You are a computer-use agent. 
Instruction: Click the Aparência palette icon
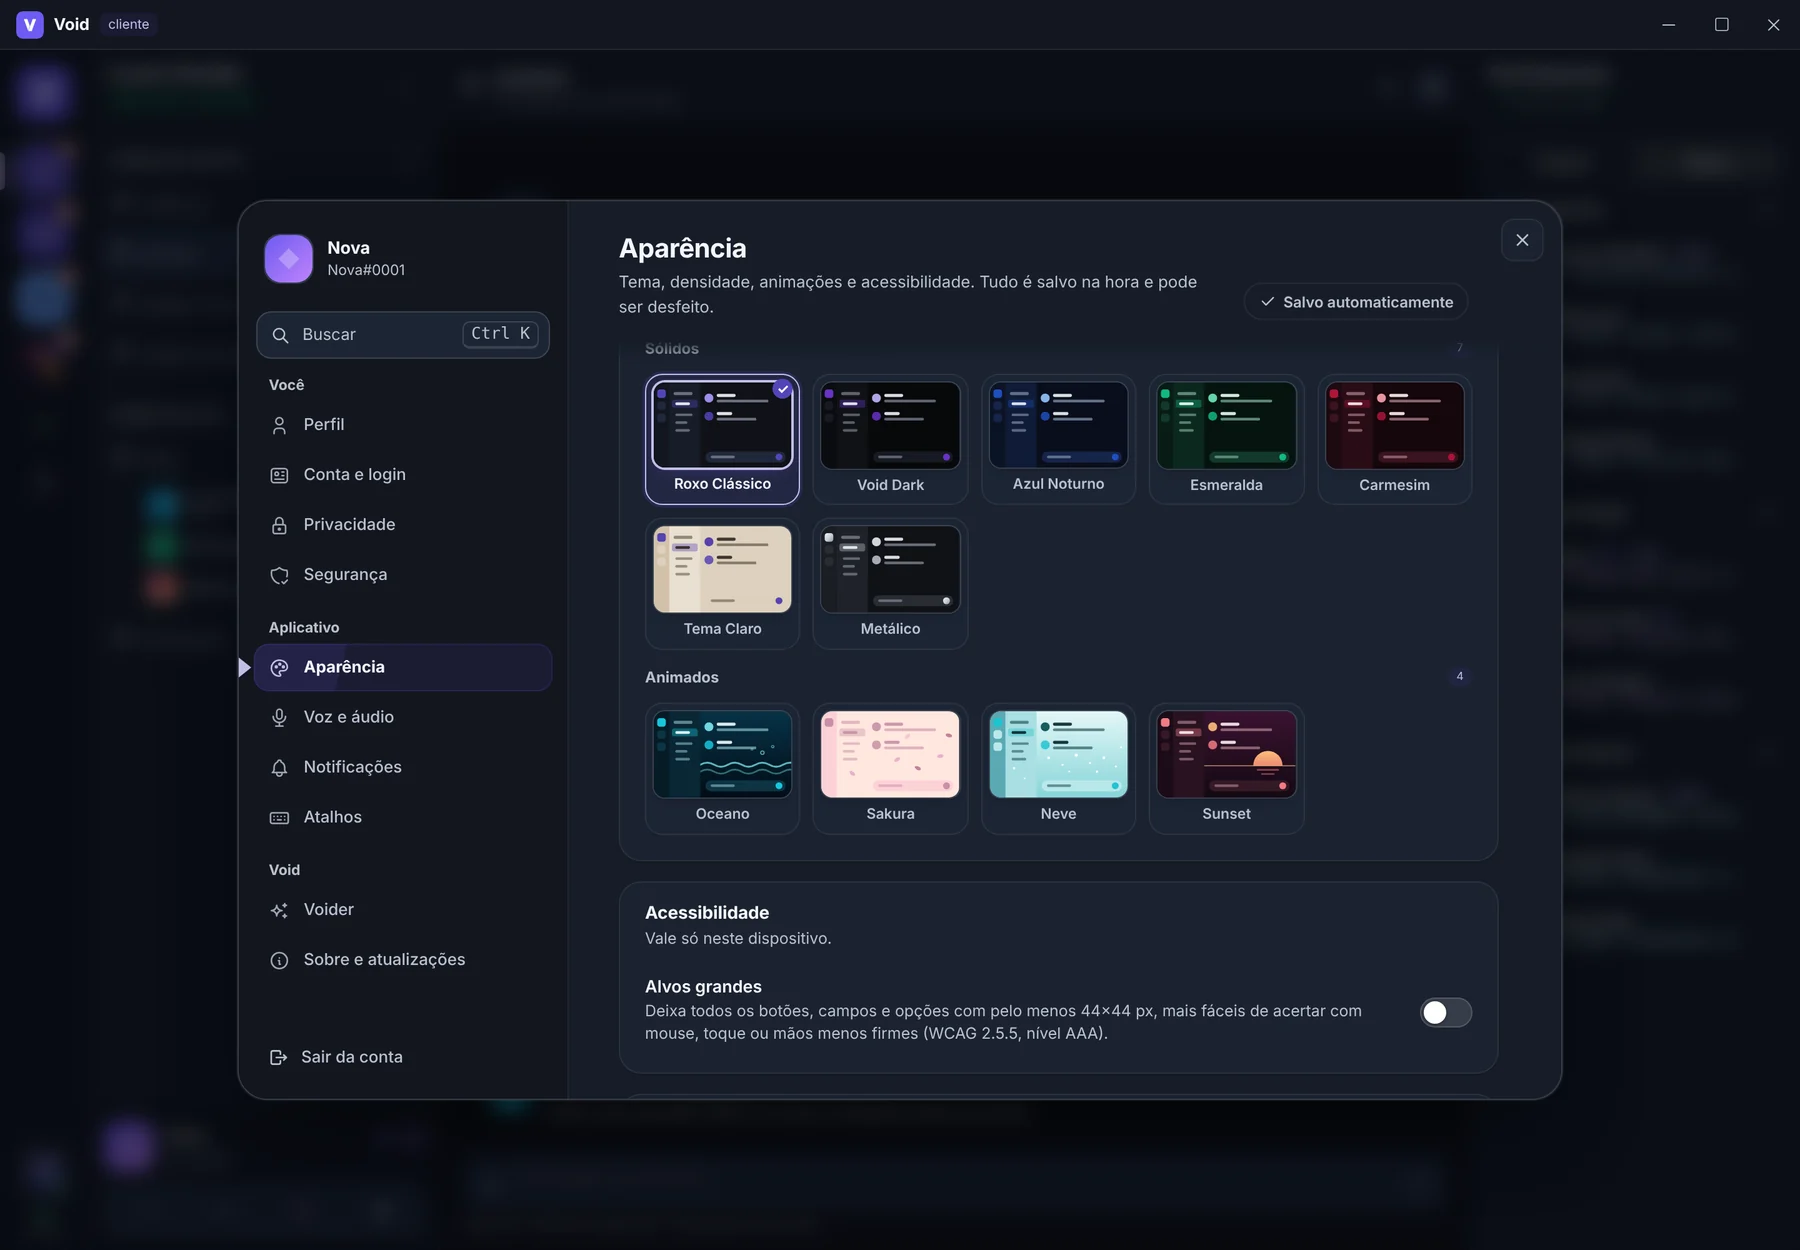[279, 667]
